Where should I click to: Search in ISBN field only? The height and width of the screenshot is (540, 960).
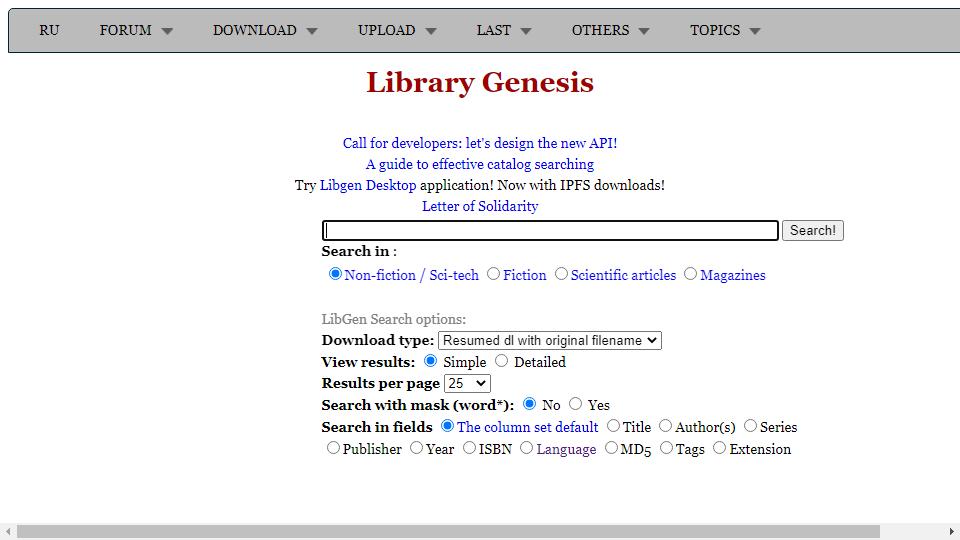[469, 448]
